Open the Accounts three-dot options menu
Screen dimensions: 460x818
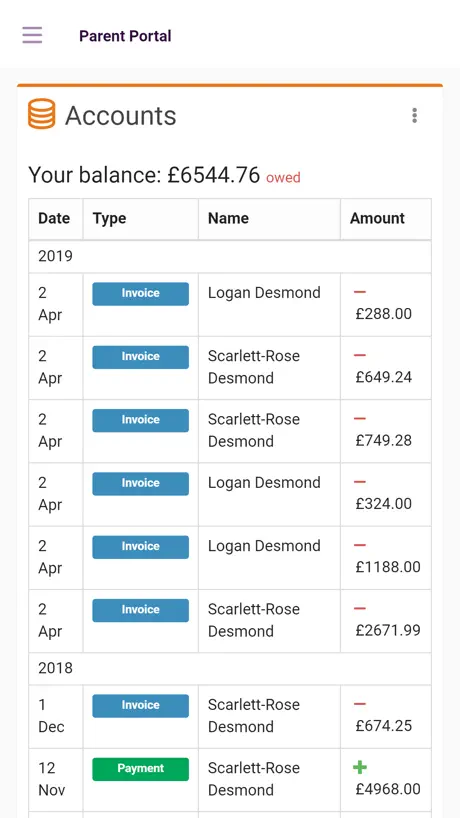[x=414, y=115]
